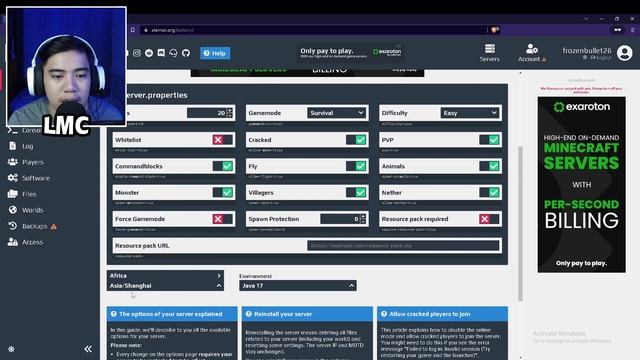Click the Backups warning triangle icon
Image resolution: width=640 pixels, height=360 pixels.
(x=53, y=226)
